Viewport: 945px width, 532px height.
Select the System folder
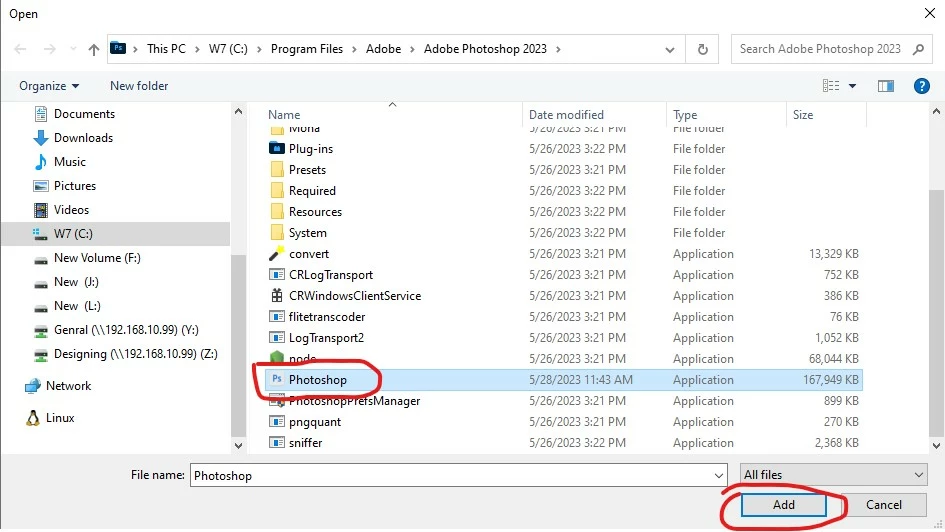[307, 233]
